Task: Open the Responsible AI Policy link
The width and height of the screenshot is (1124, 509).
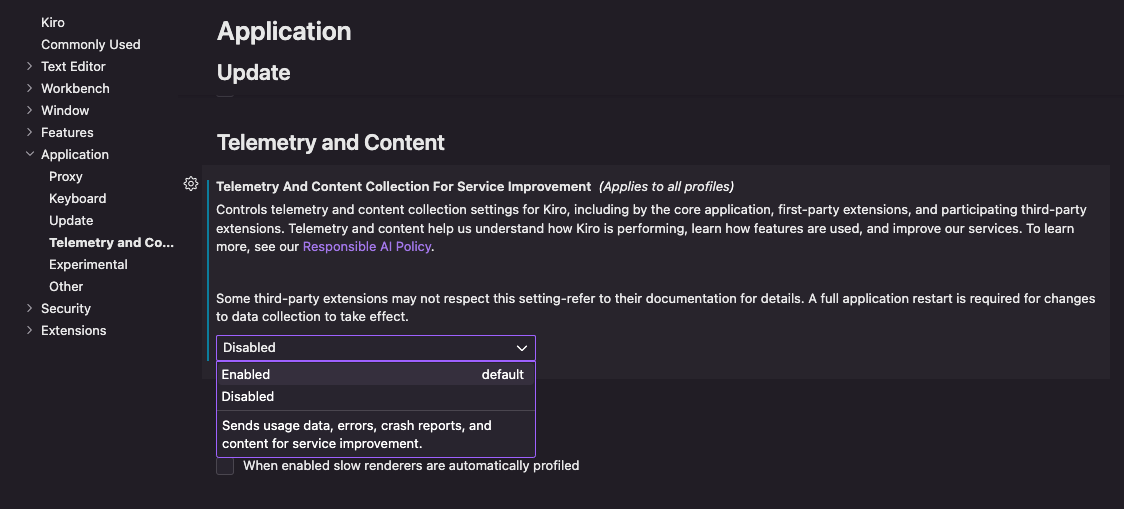Action: point(367,247)
